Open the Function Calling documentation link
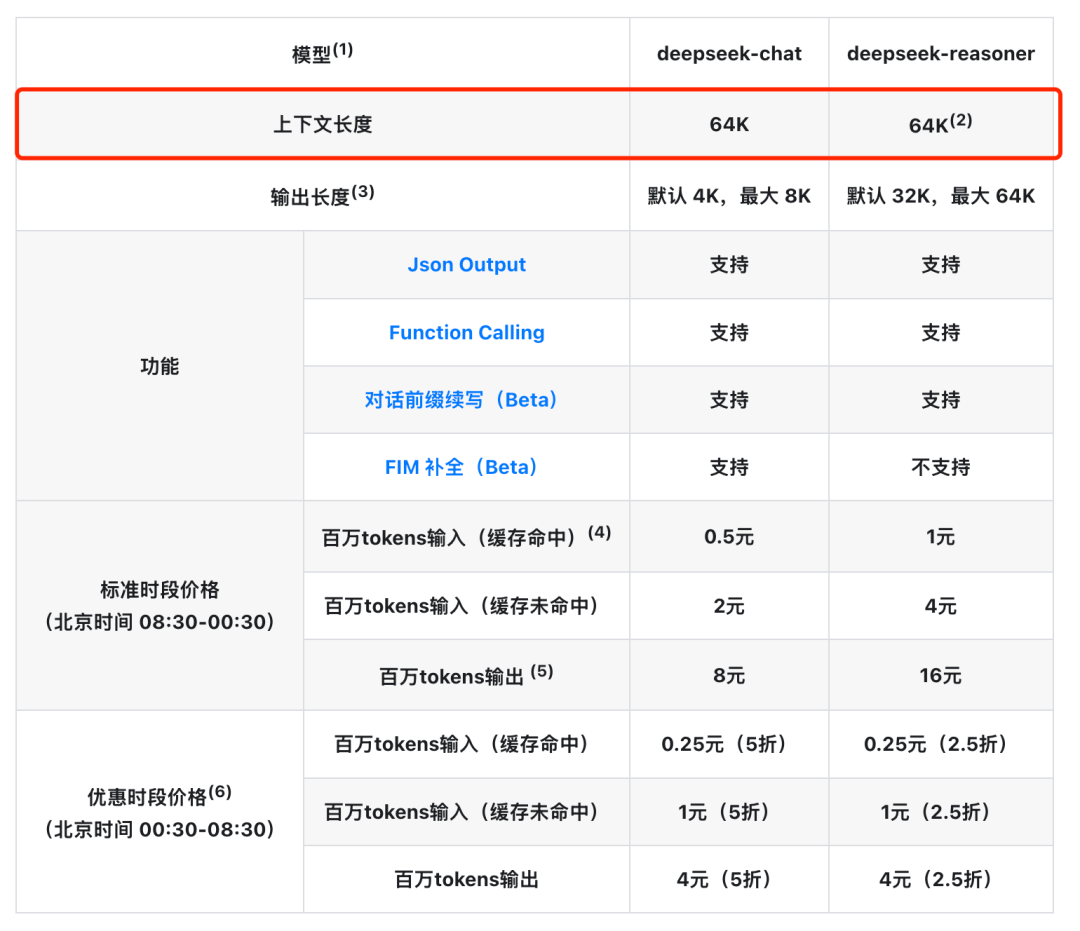1080x931 pixels. click(x=466, y=332)
